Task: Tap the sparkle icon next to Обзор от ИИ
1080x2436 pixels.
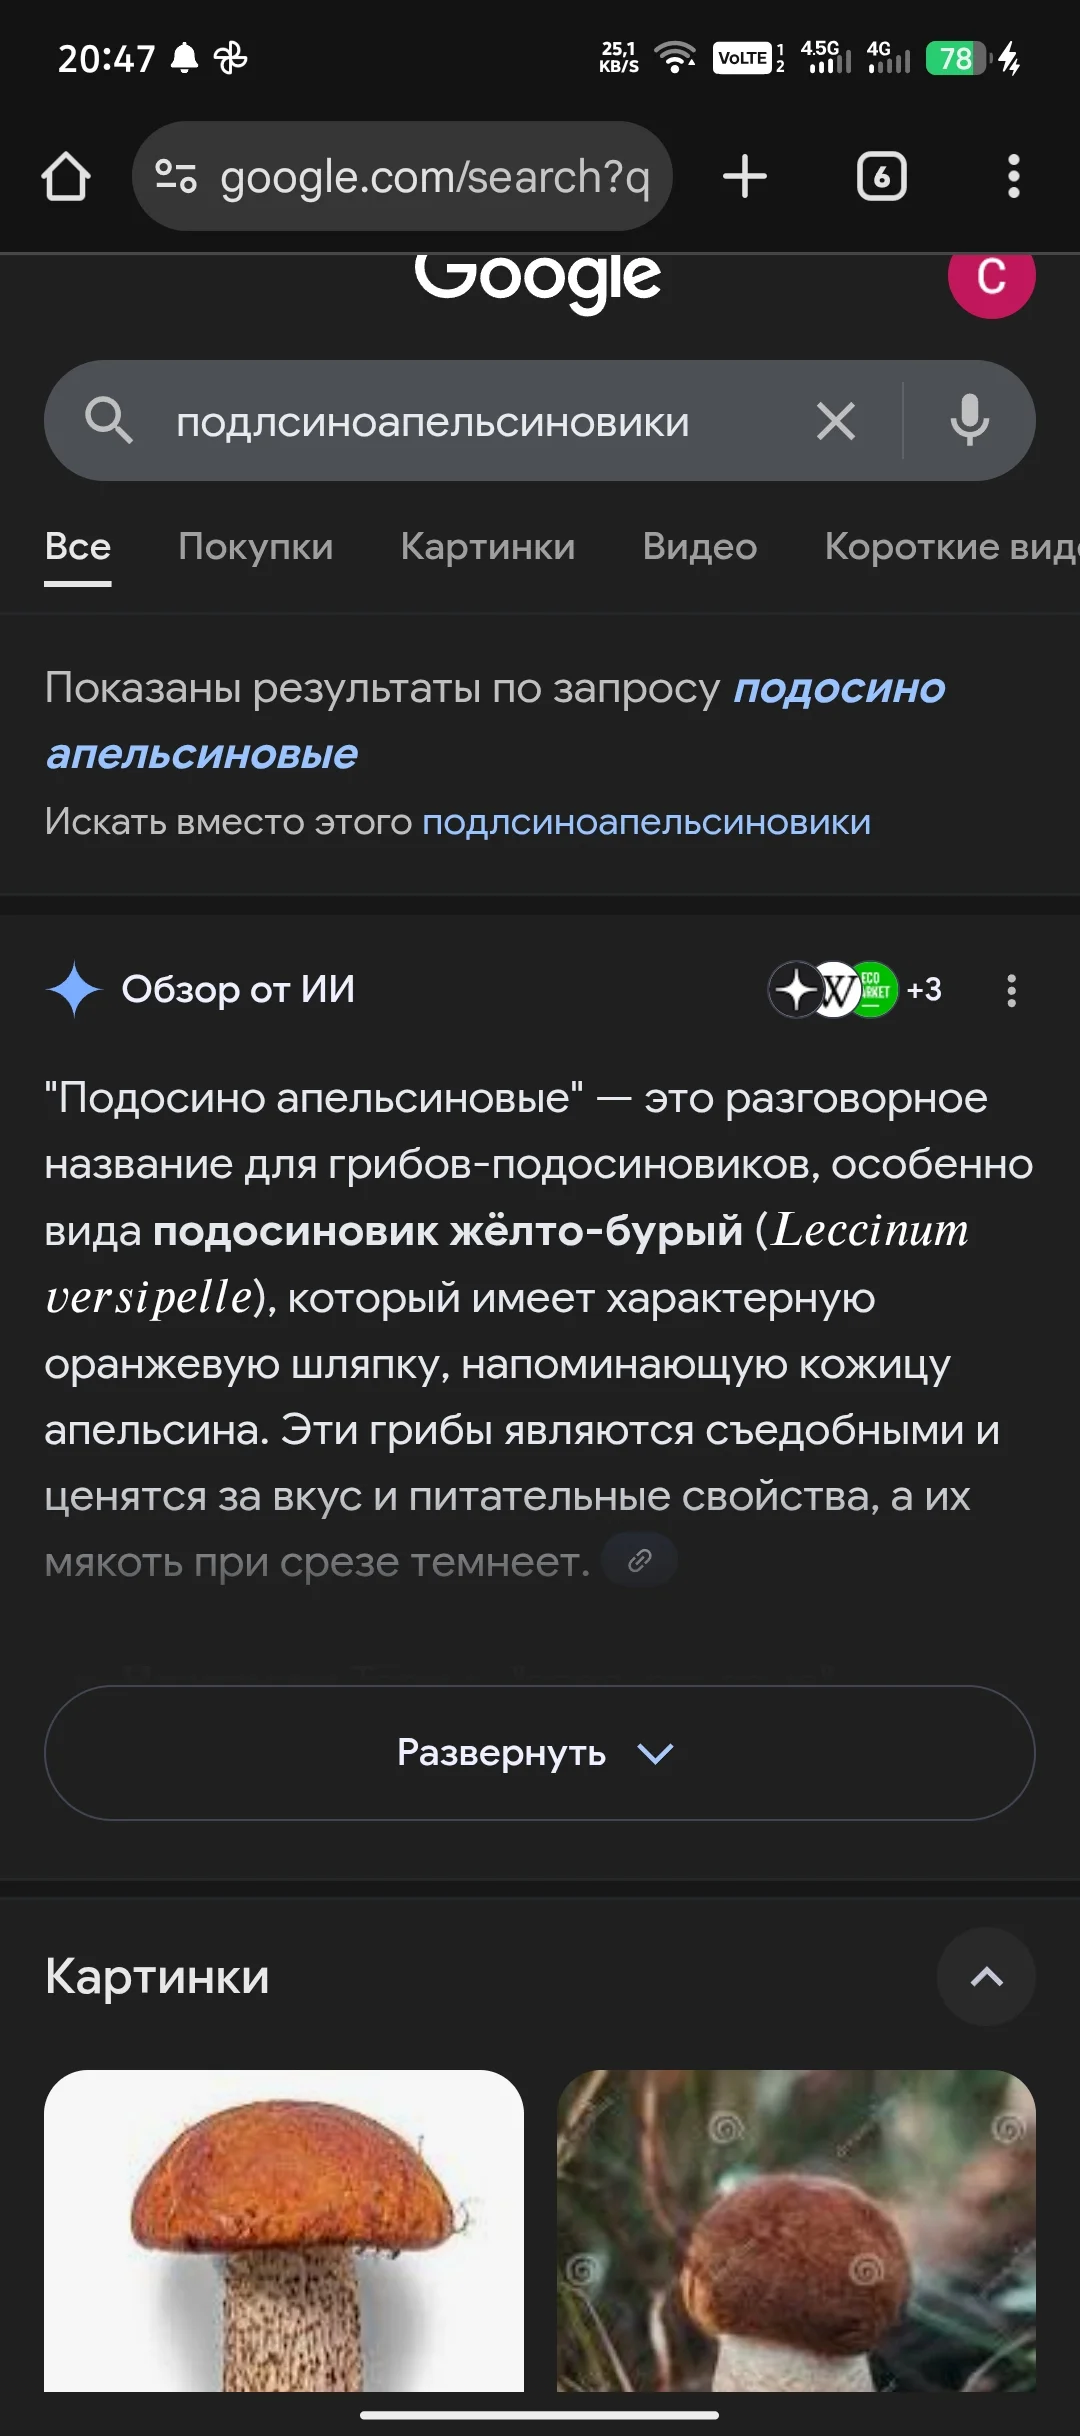Action: click(76, 990)
